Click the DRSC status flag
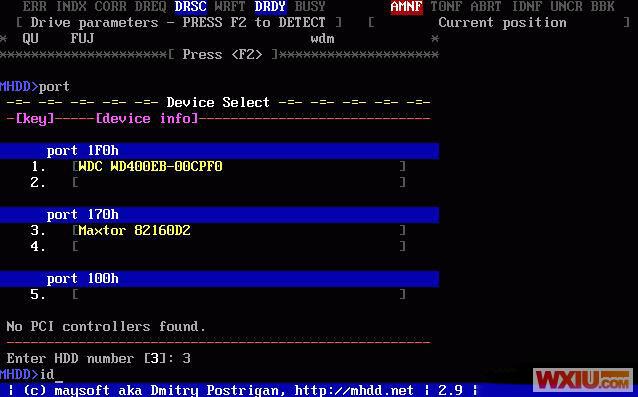The height and width of the screenshot is (397, 638). pos(191,7)
